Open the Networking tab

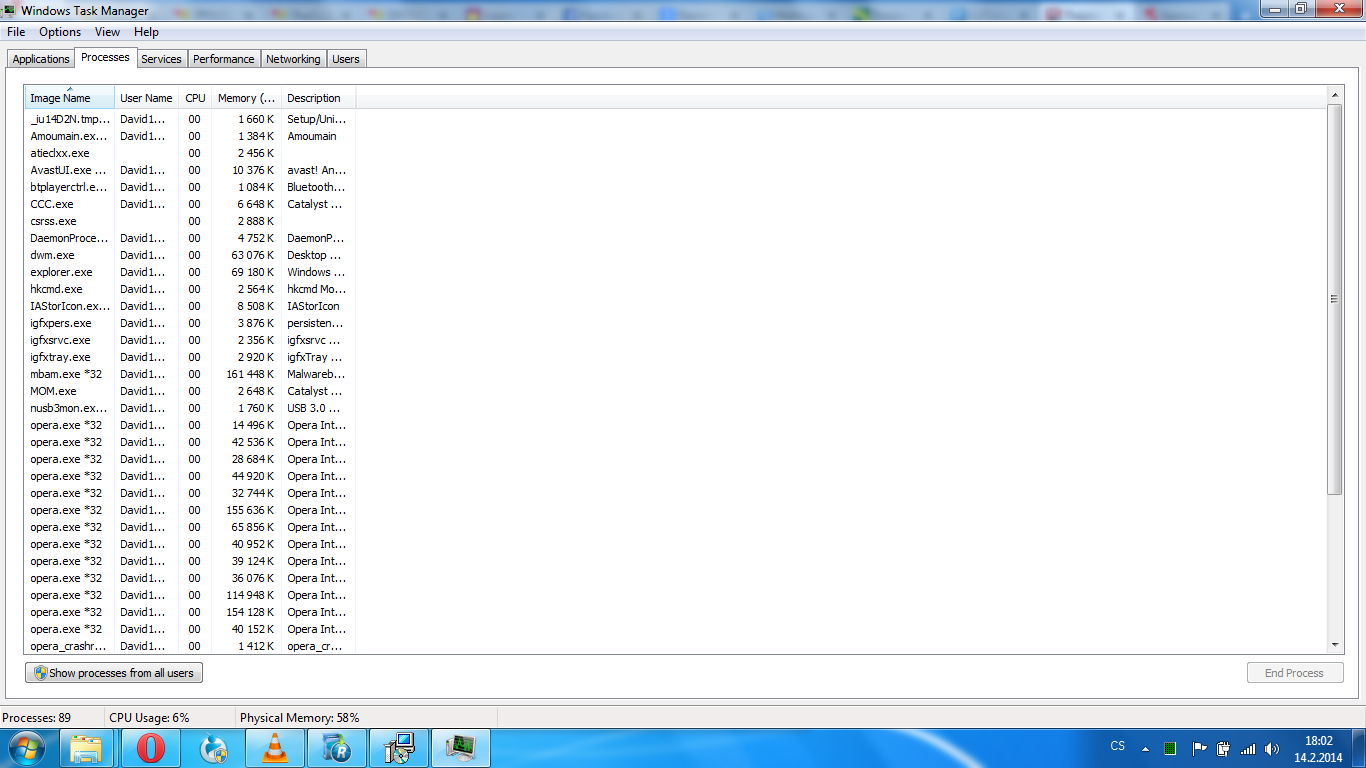click(x=293, y=59)
